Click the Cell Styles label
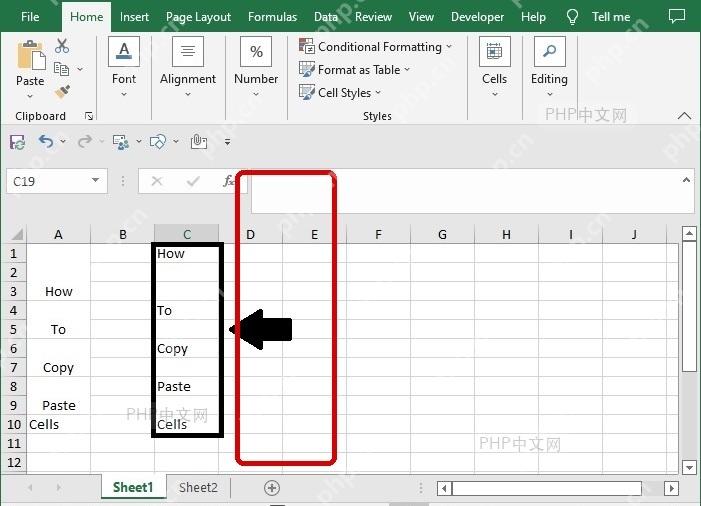Viewport: 701px width, 506px height. (344, 93)
